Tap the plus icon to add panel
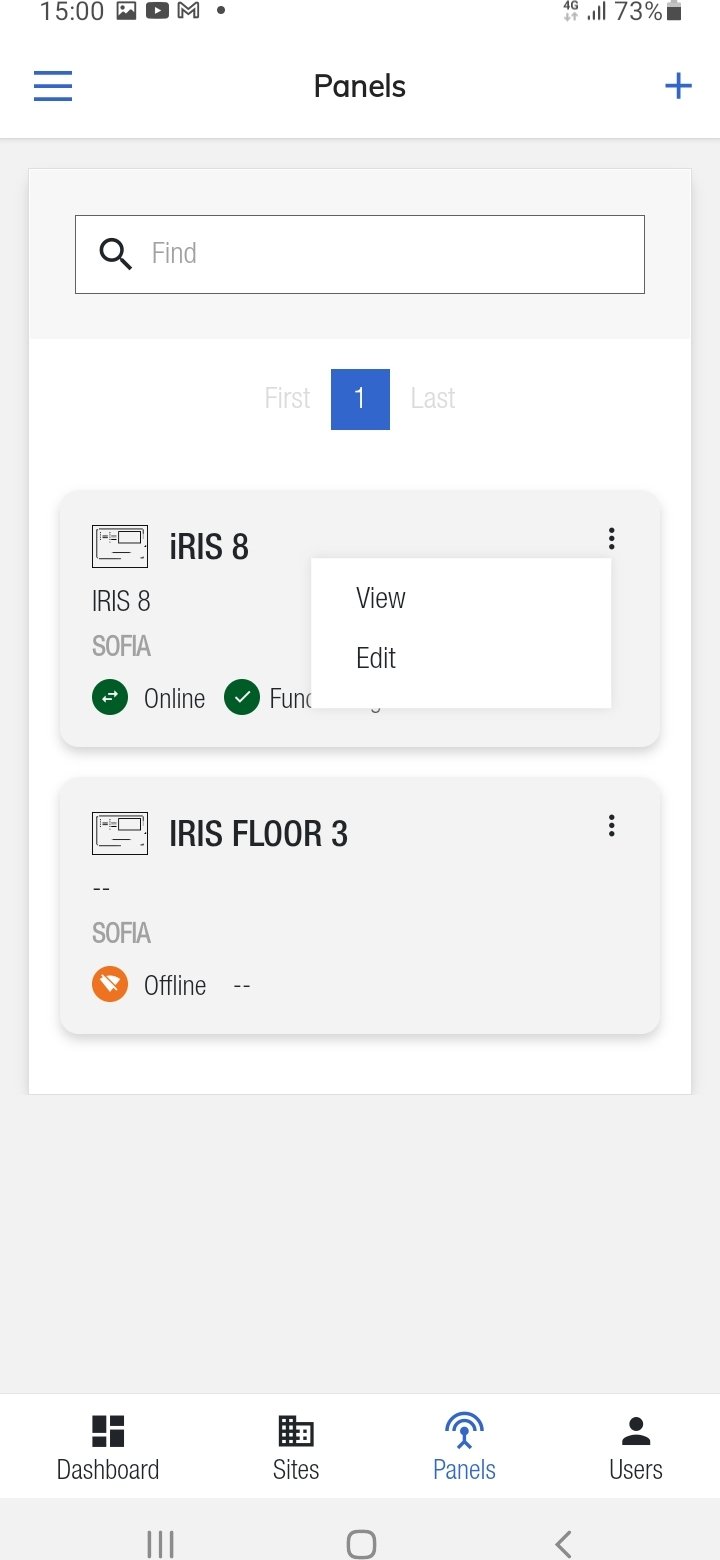Screen dimensions: 720x1560 (x=678, y=86)
